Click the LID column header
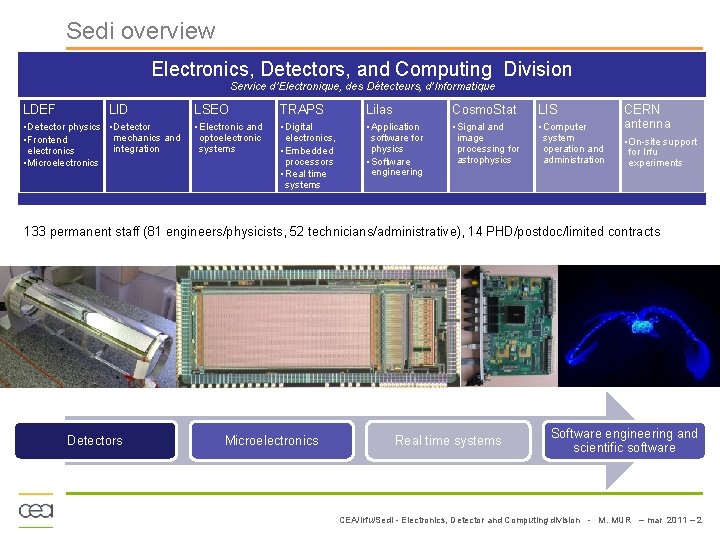The height and width of the screenshot is (540, 720). pyautogui.click(x=118, y=109)
